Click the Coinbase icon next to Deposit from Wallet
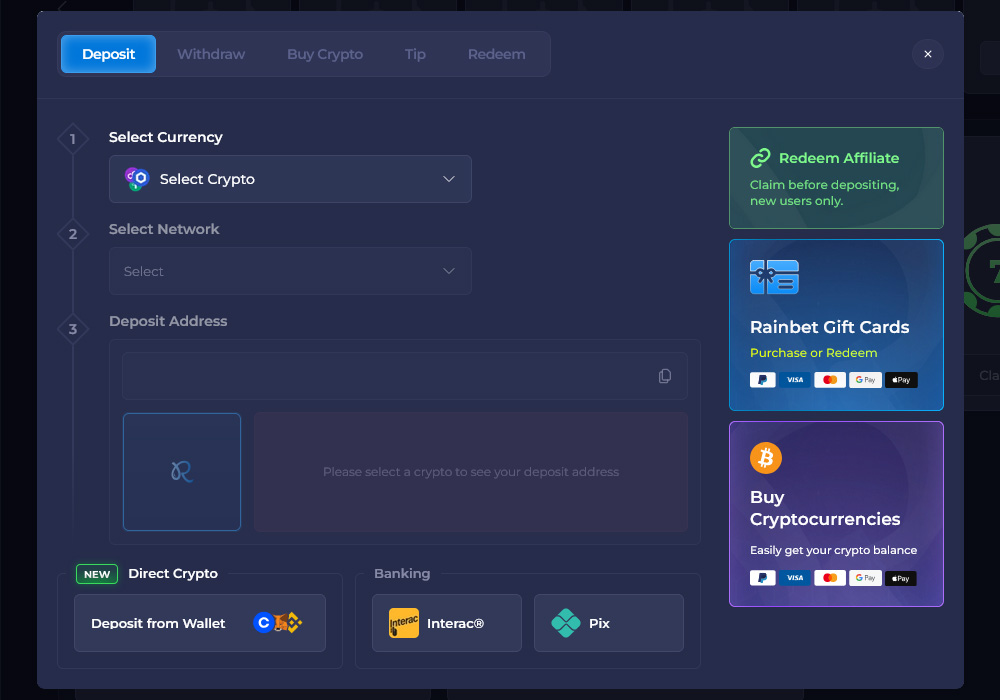 [x=264, y=622]
